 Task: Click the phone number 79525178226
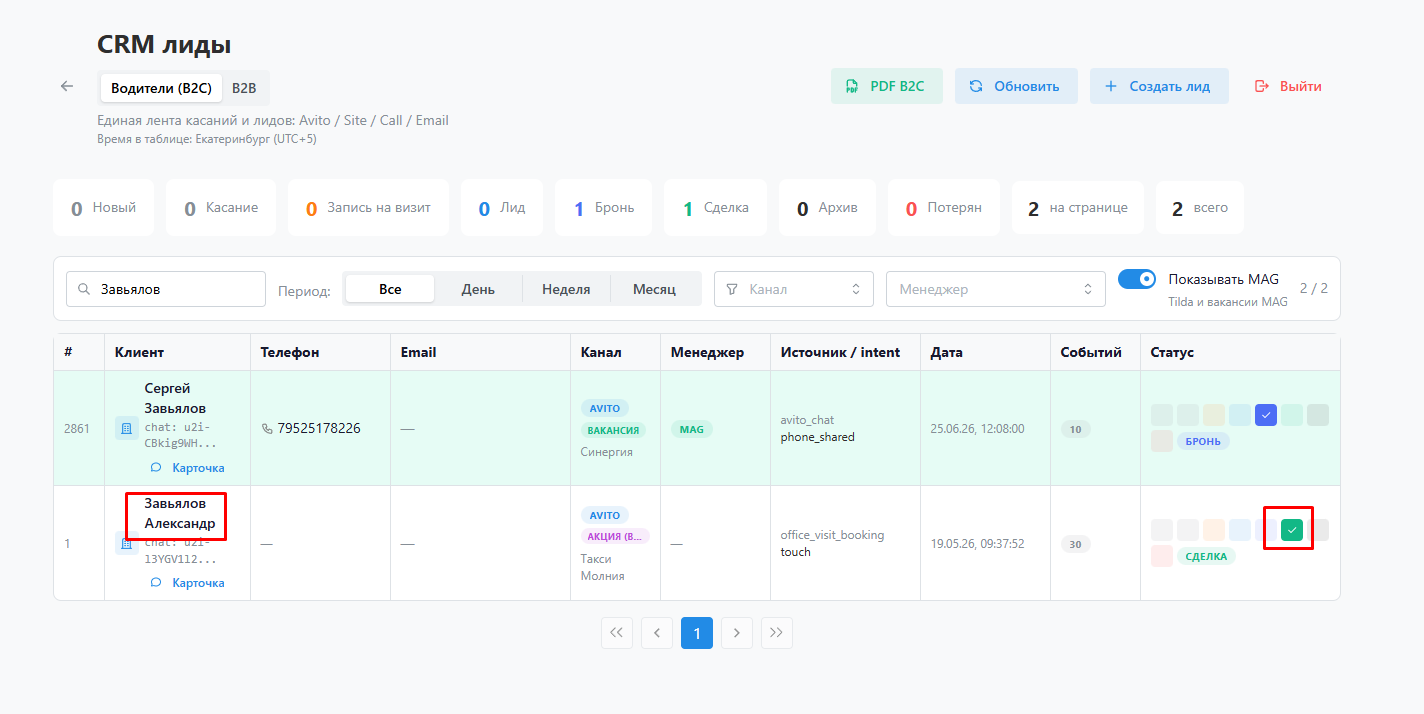tap(319, 428)
